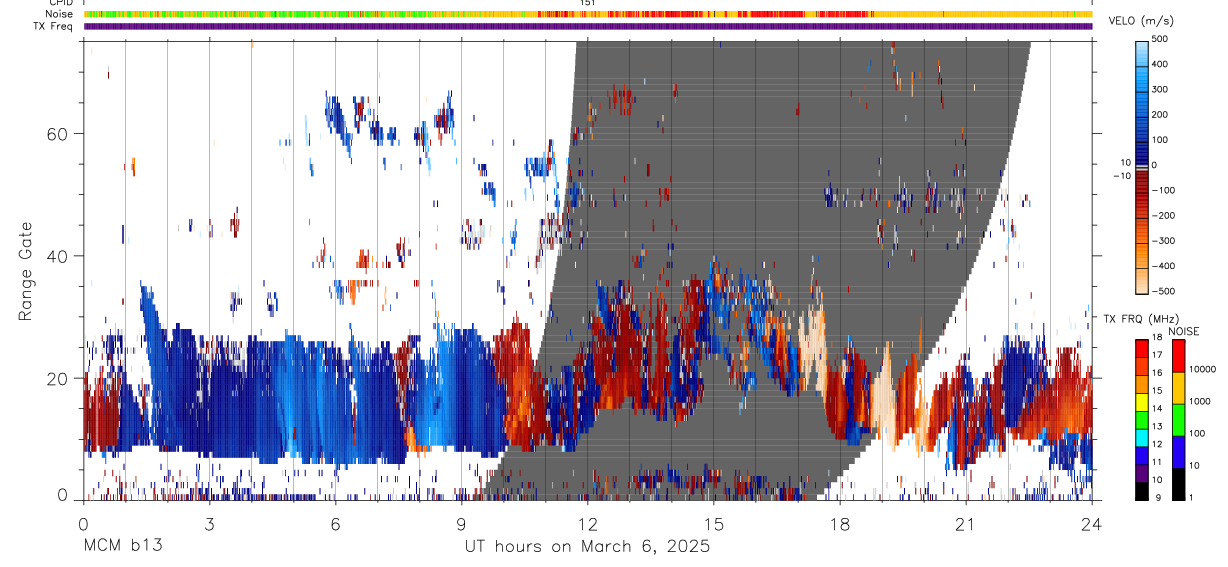Click the green swatch in TX FRQ legend

(1141, 418)
